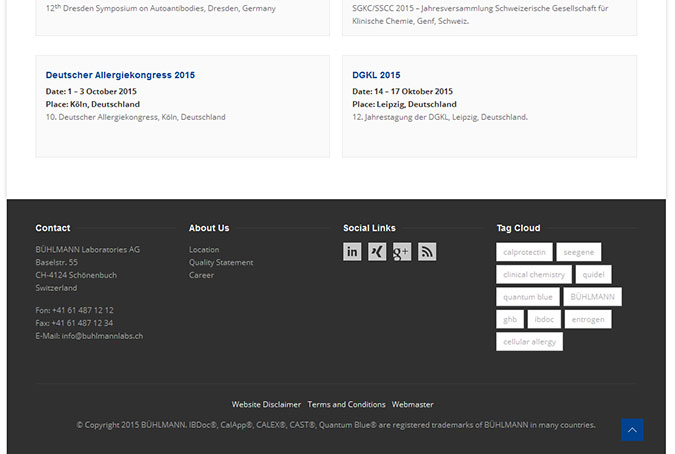The height and width of the screenshot is (454, 675).
Task: Click 'Date: 1 - 3 October 2015'
Action: tap(91, 91)
